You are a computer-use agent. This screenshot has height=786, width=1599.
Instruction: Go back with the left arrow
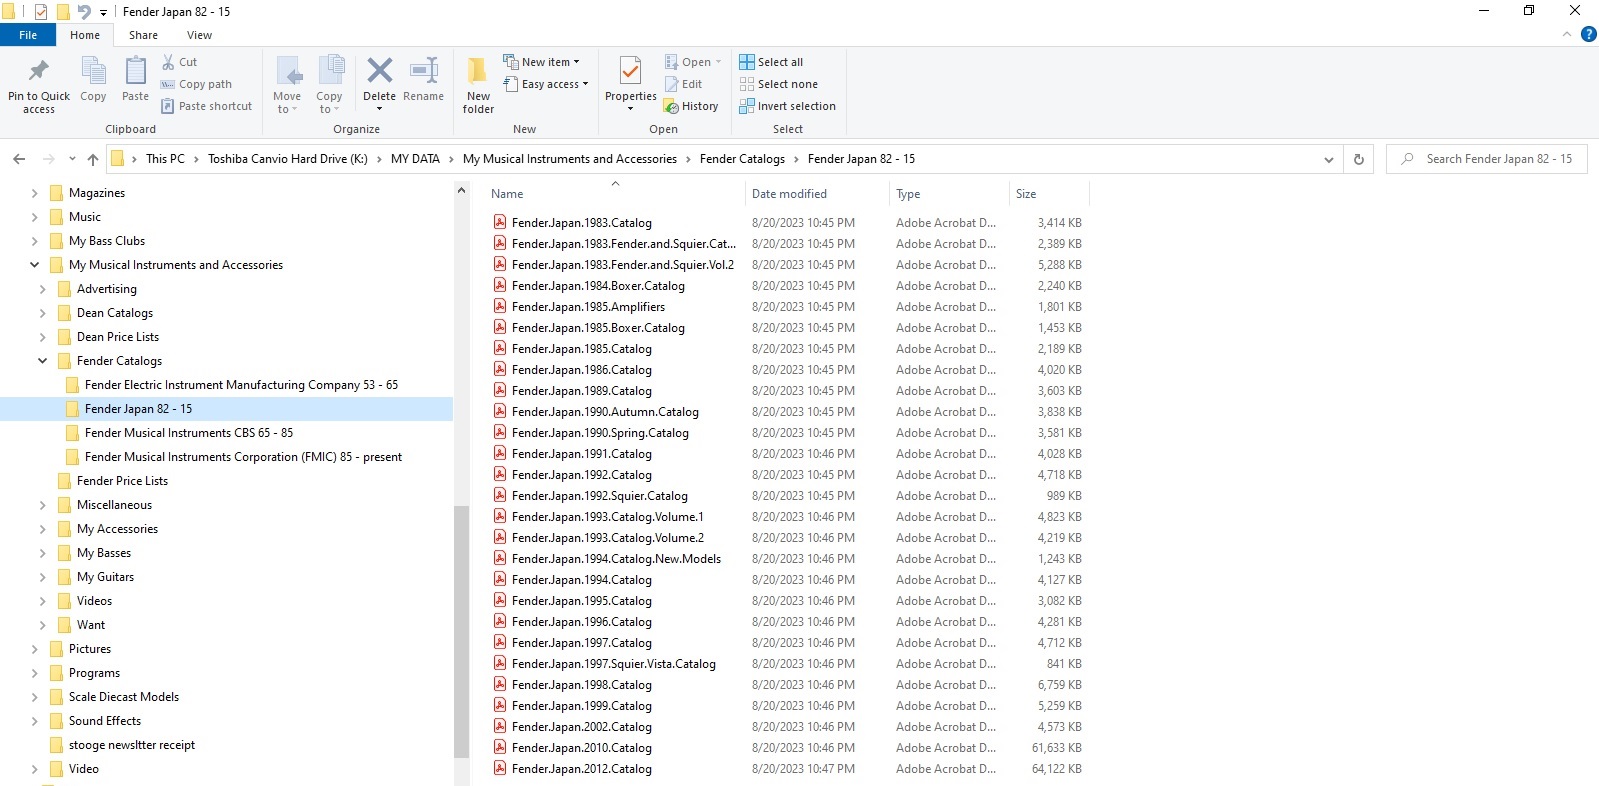pyautogui.click(x=19, y=159)
